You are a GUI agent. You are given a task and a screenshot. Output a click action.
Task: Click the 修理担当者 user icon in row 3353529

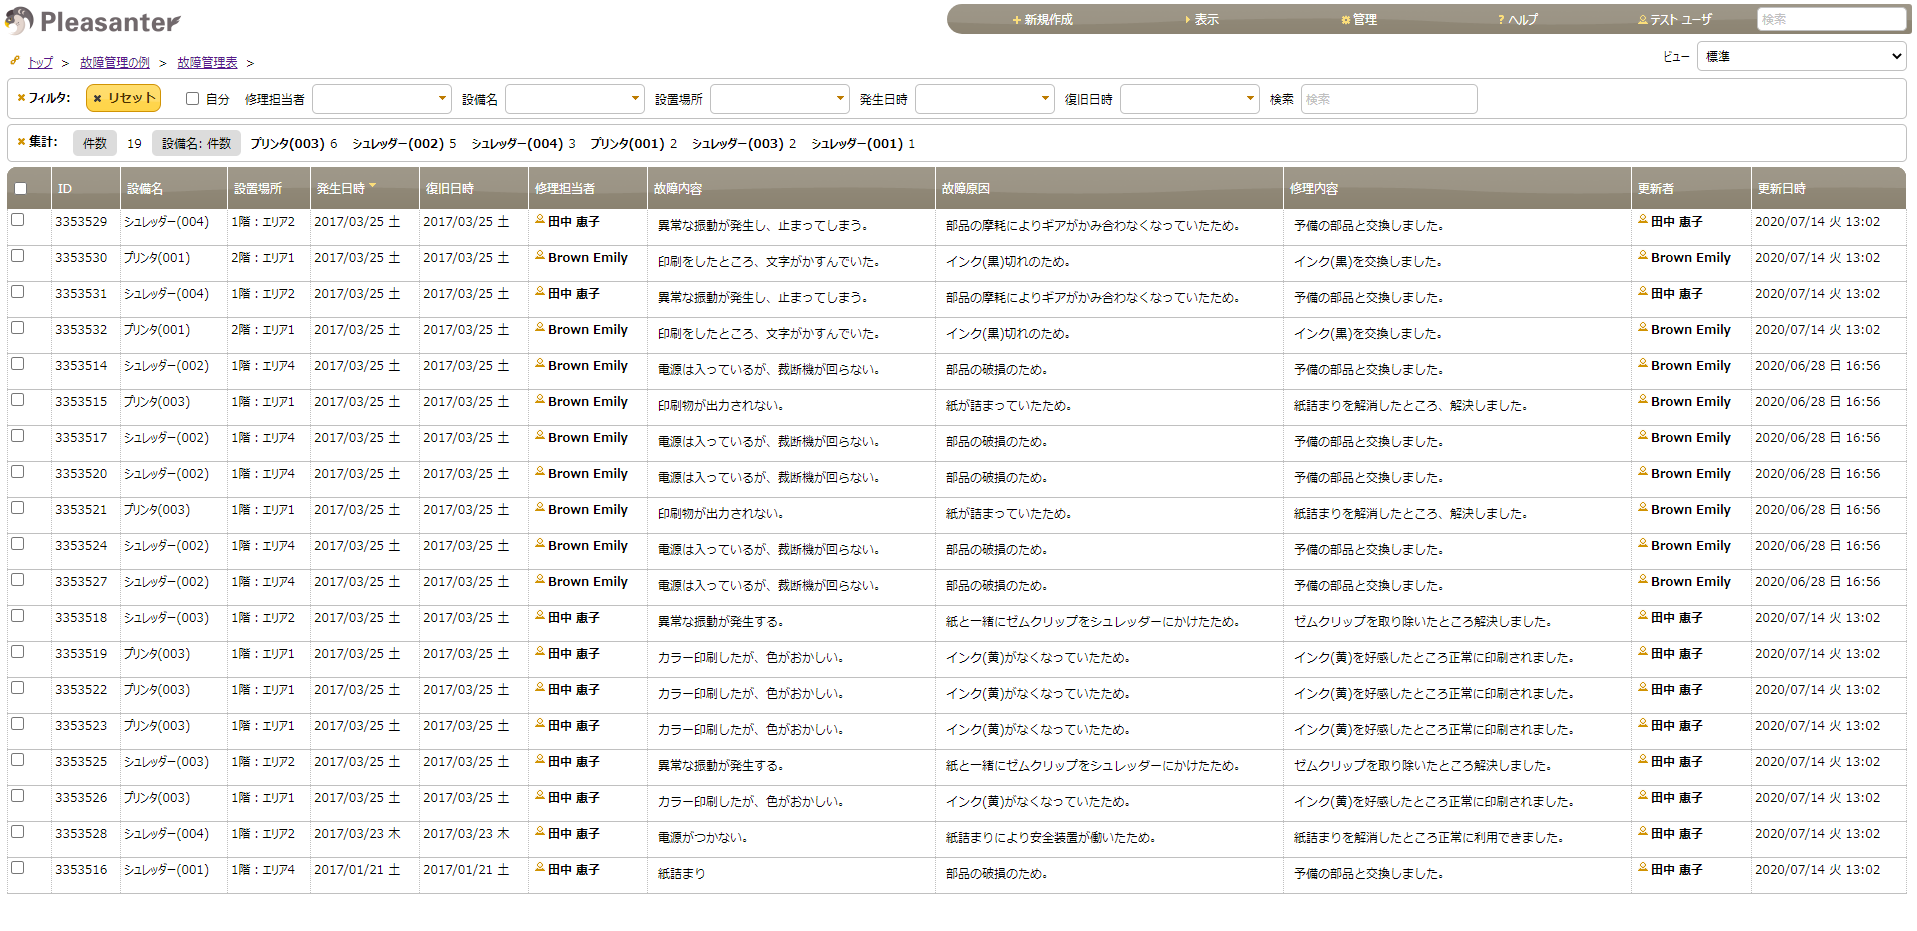pos(540,219)
